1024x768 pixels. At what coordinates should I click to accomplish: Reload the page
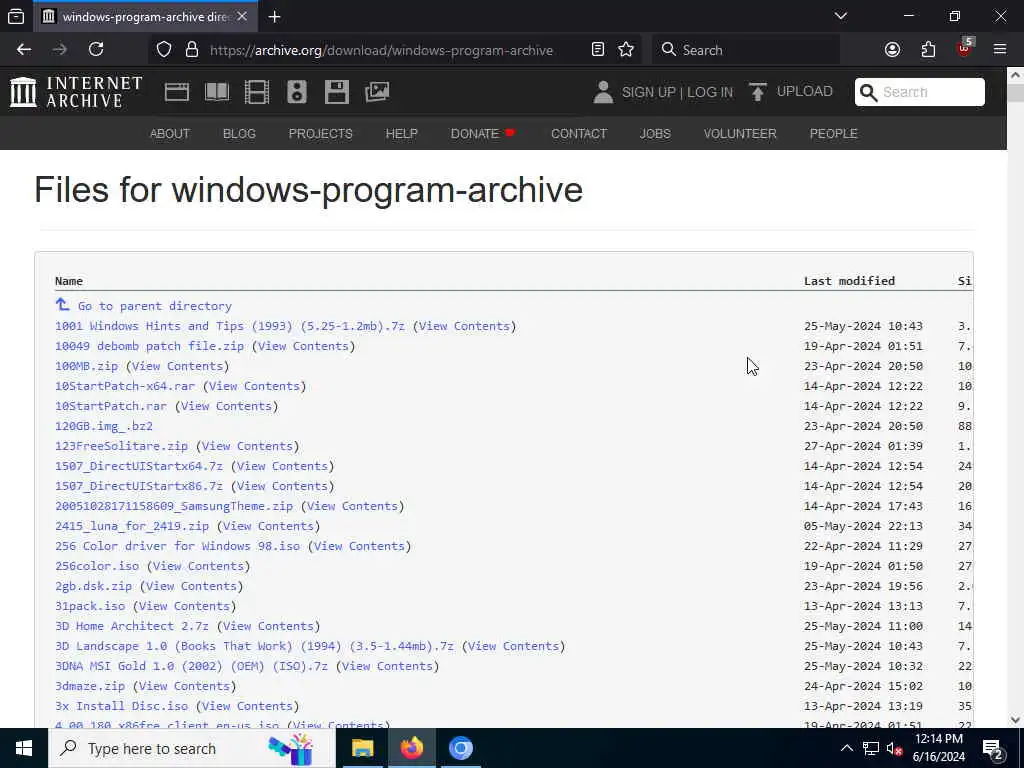pyautogui.click(x=96, y=50)
